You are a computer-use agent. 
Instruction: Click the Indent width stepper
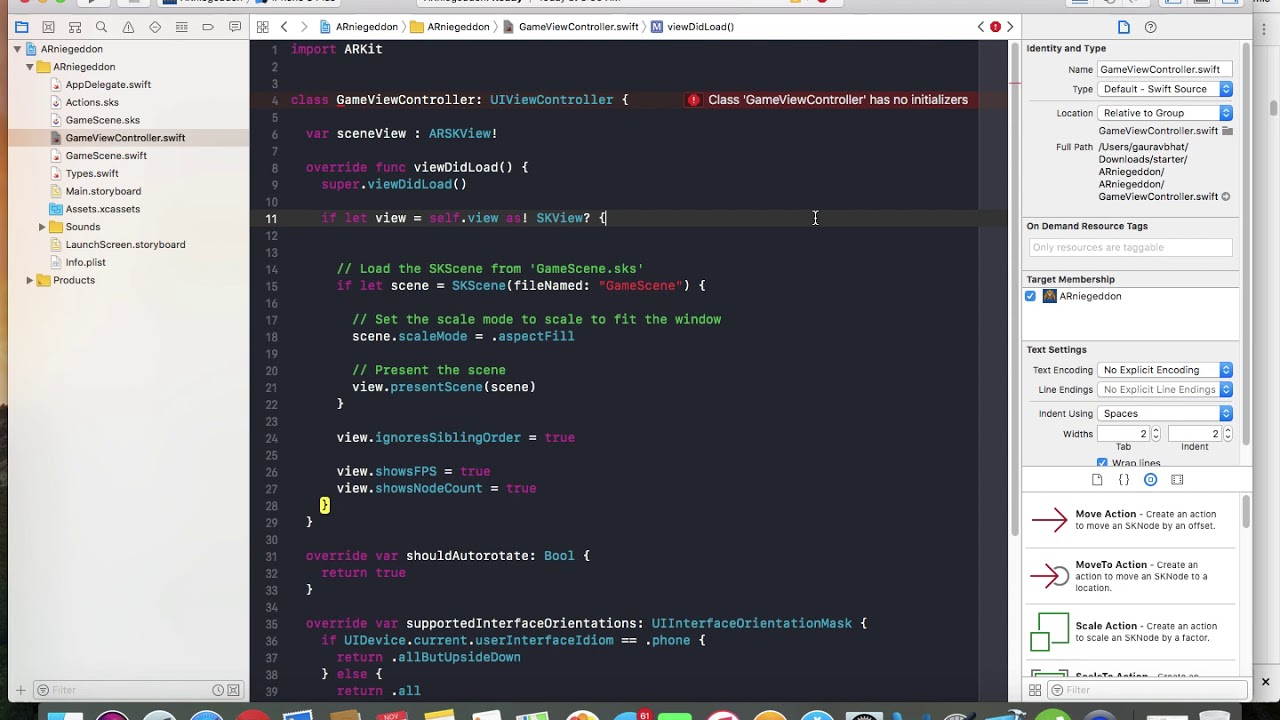[1228, 434]
